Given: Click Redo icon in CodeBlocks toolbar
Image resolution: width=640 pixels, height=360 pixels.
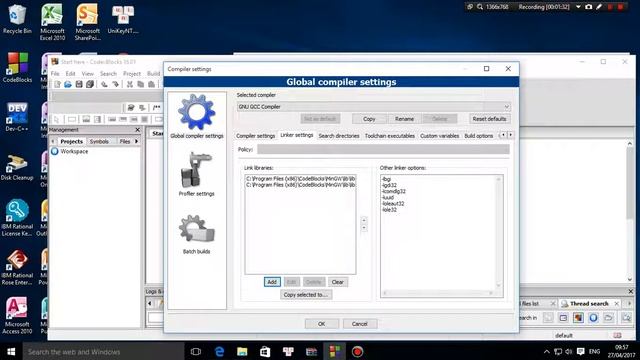Looking at the screenshot, I should pos(116,84).
